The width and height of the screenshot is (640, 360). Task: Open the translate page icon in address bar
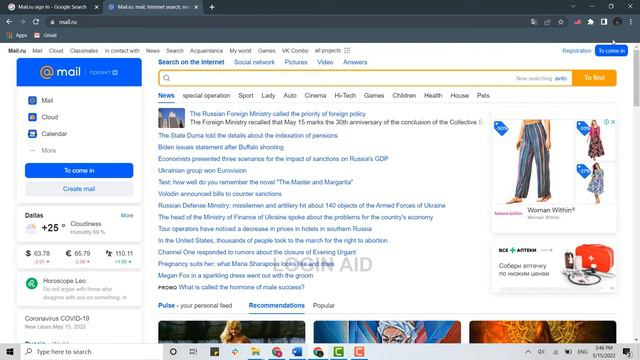(x=534, y=22)
